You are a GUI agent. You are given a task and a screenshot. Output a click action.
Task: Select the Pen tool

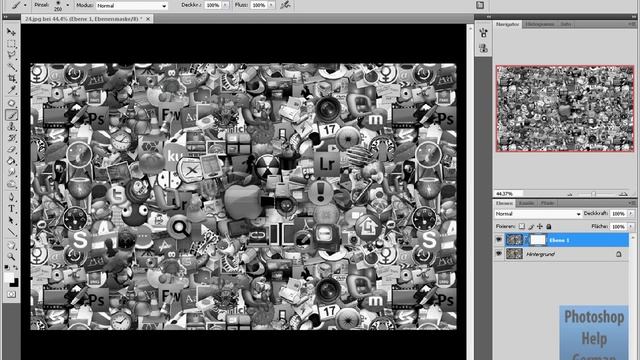(x=11, y=197)
